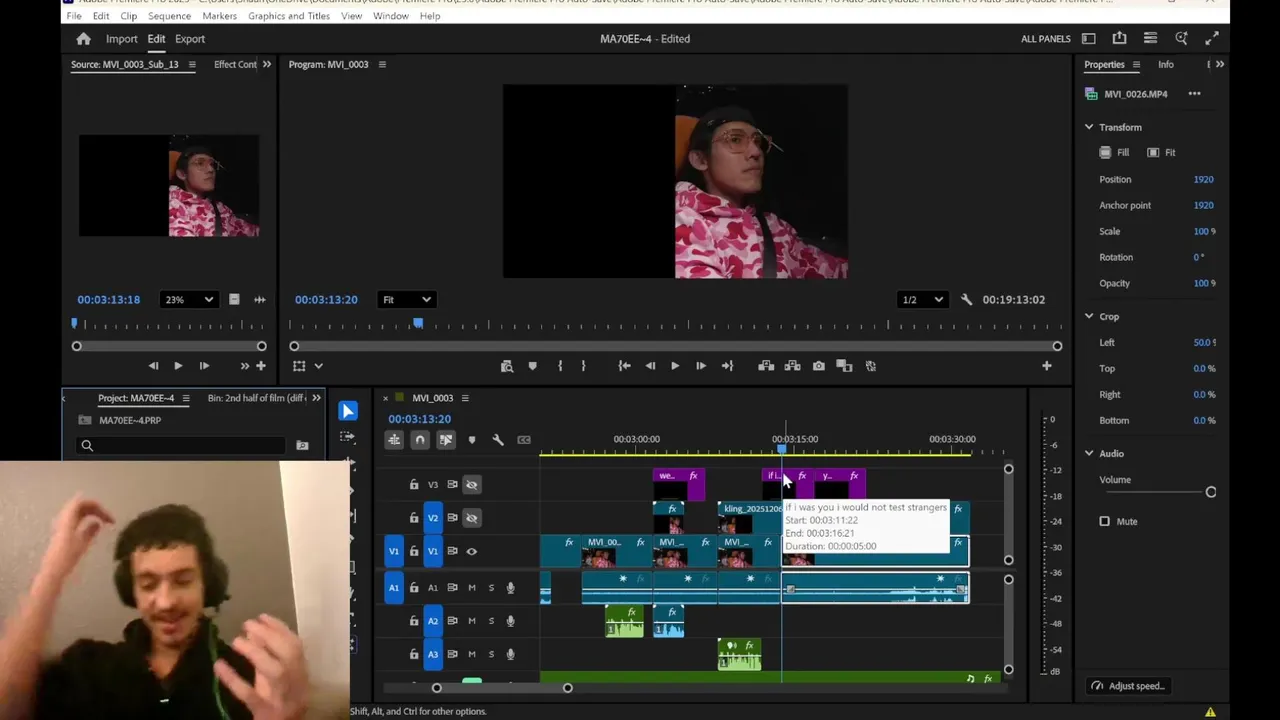The width and height of the screenshot is (1280, 720).
Task: Toggle insert sequences as nests button
Action: tap(394, 440)
